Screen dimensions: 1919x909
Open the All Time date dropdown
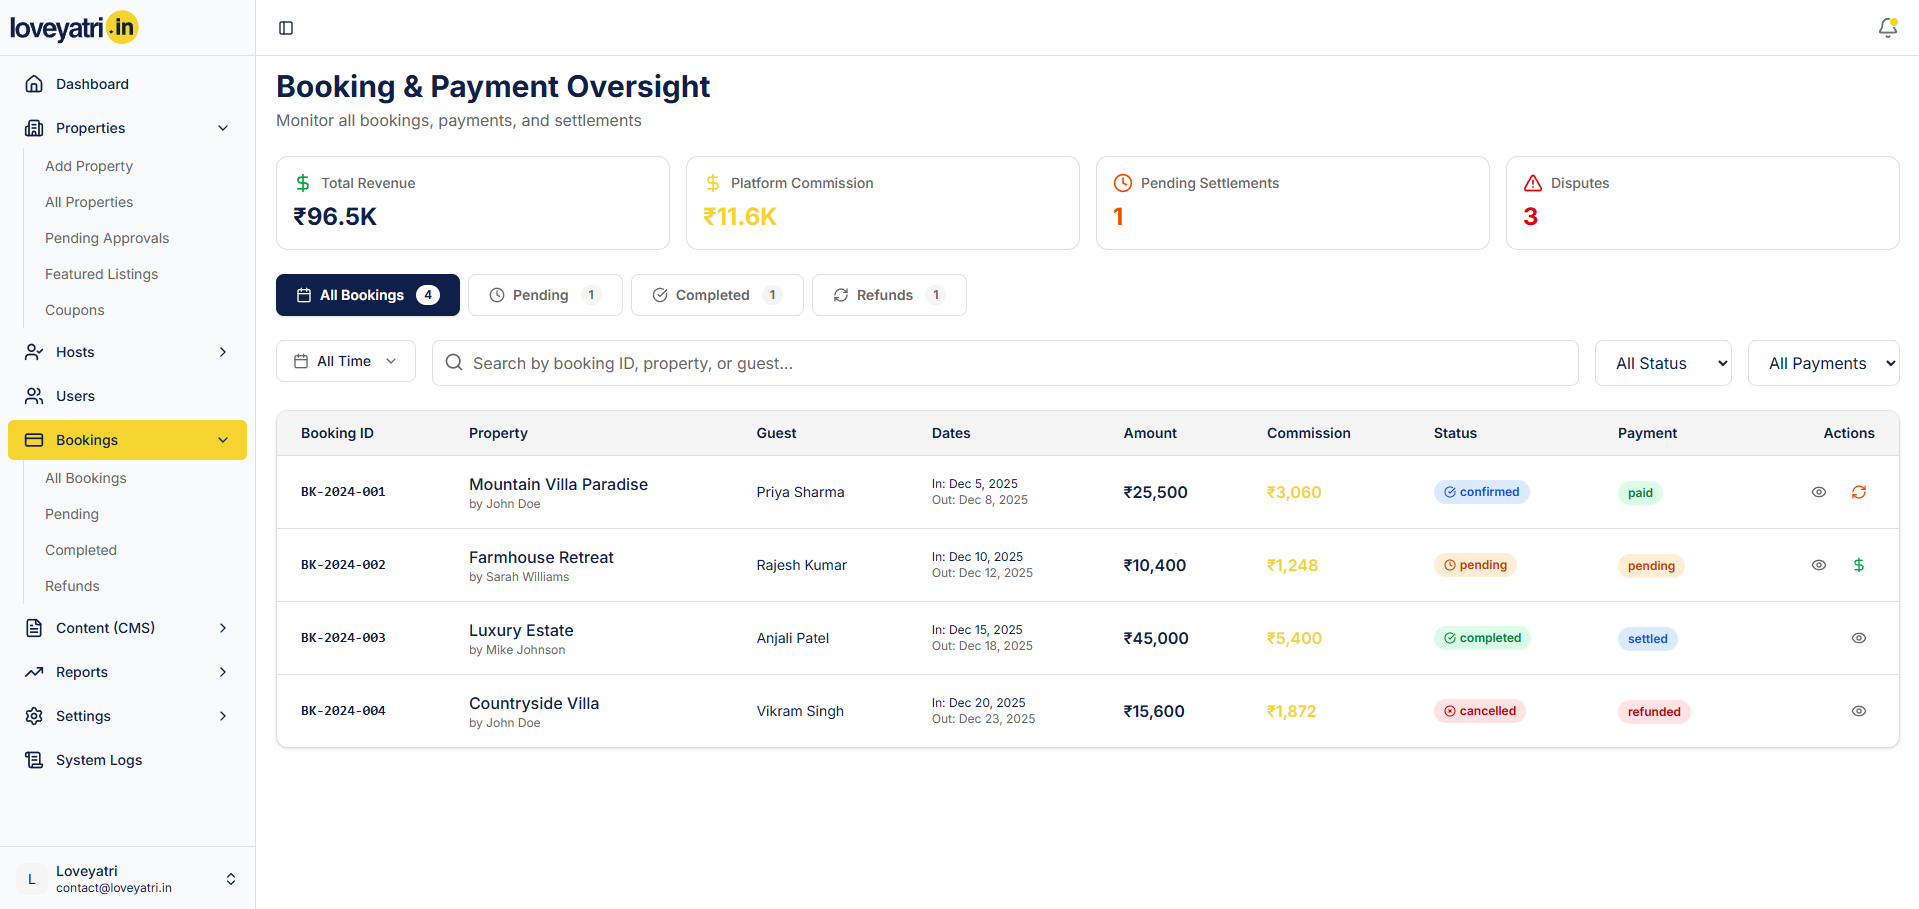click(x=345, y=361)
